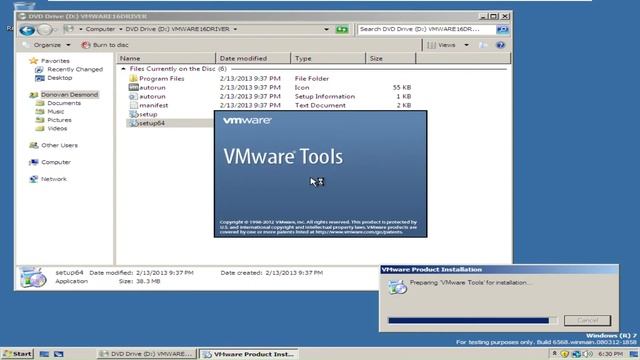Open the Views dropdown arrow
Image resolution: width=640 pixels, height=360 pixels.
466,45
